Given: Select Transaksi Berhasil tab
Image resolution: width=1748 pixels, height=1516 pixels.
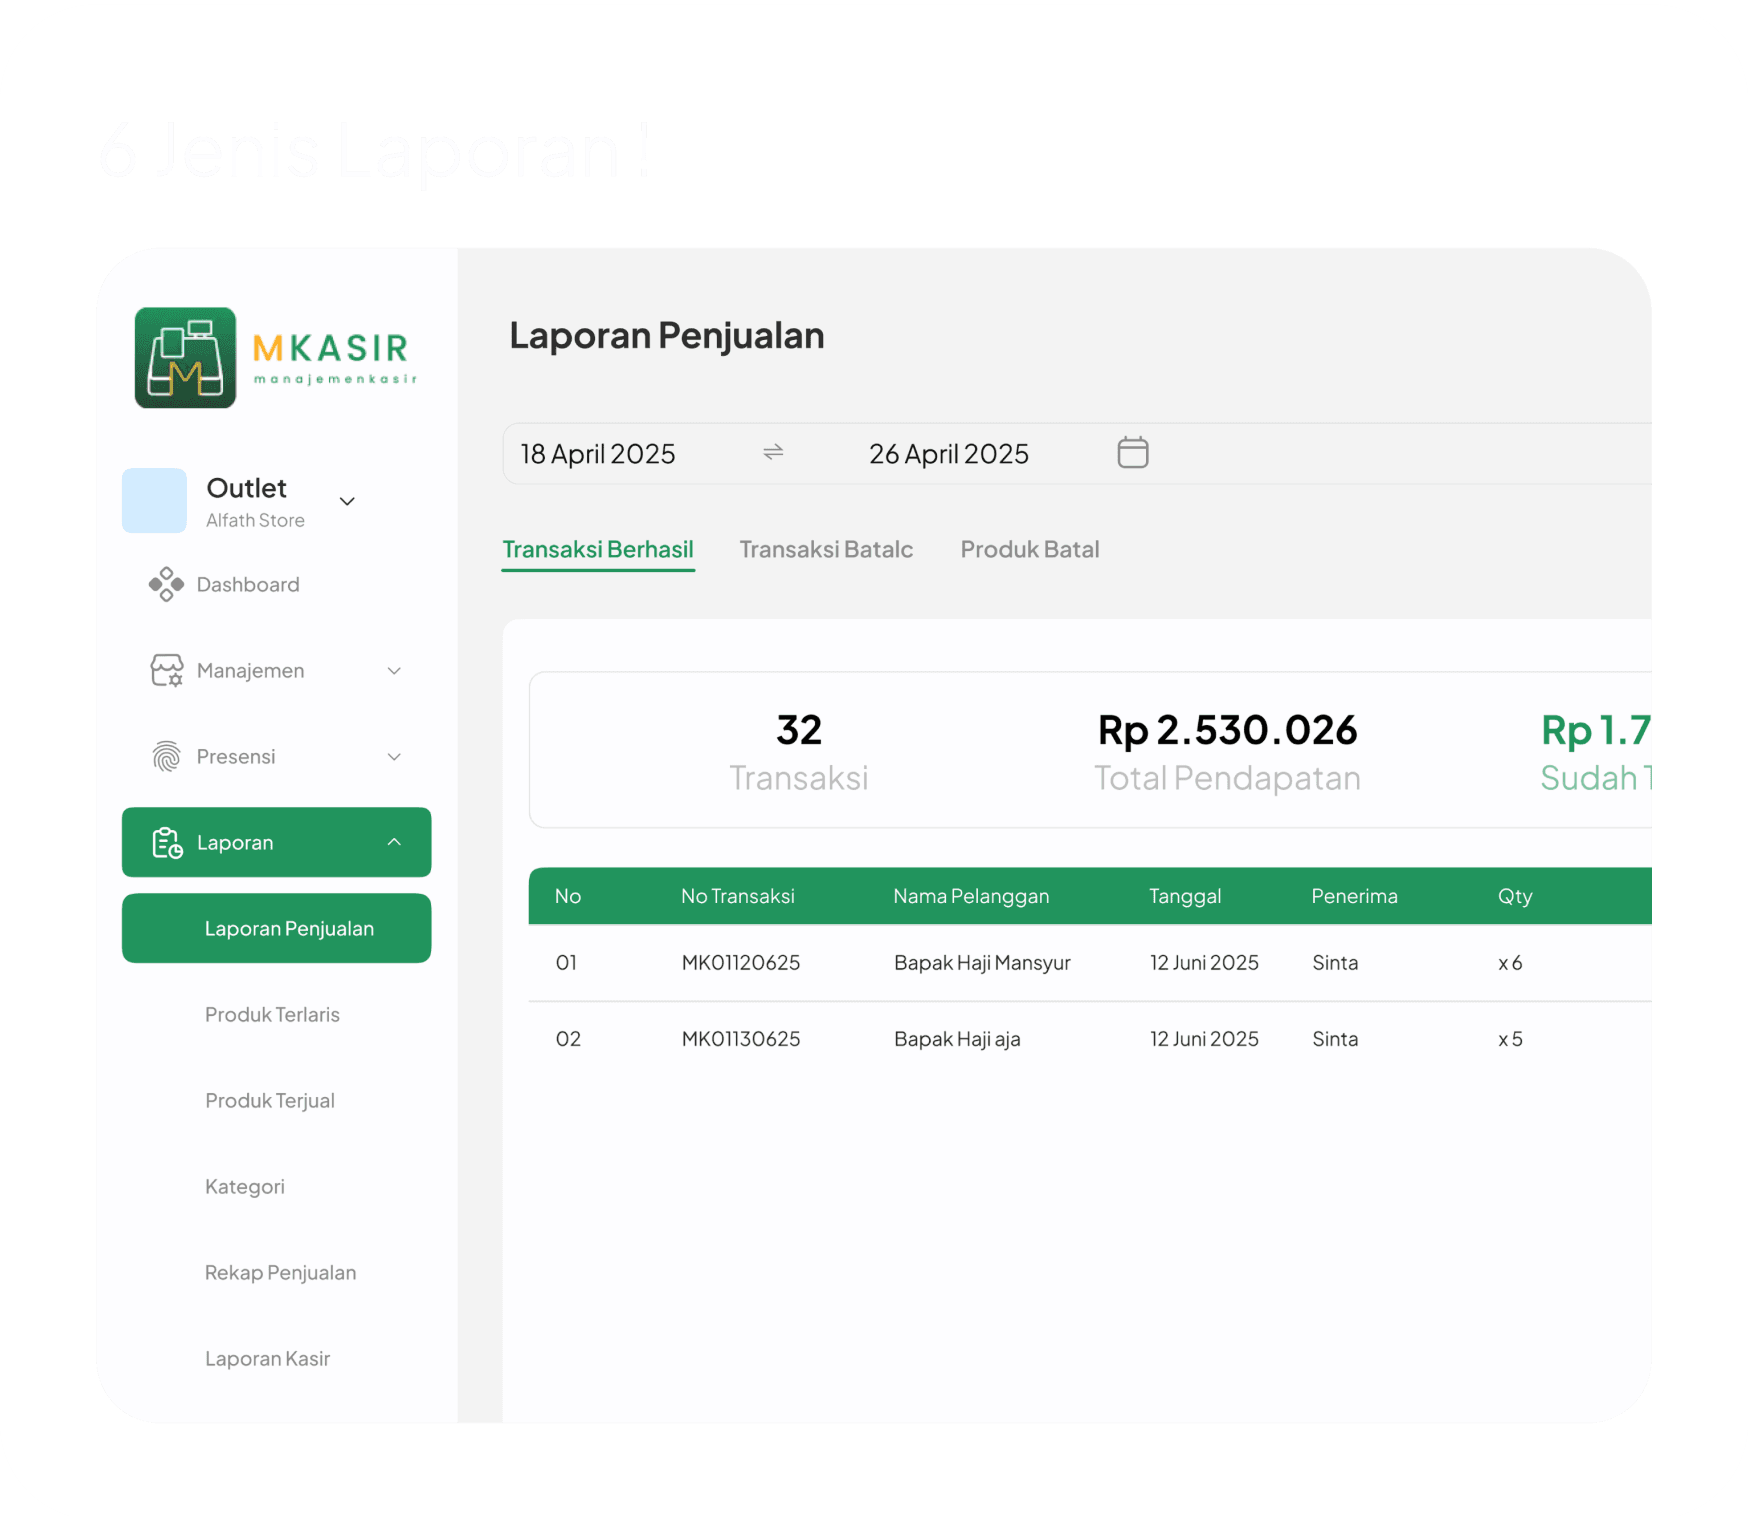Looking at the screenshot, I should tap(597, 549).
